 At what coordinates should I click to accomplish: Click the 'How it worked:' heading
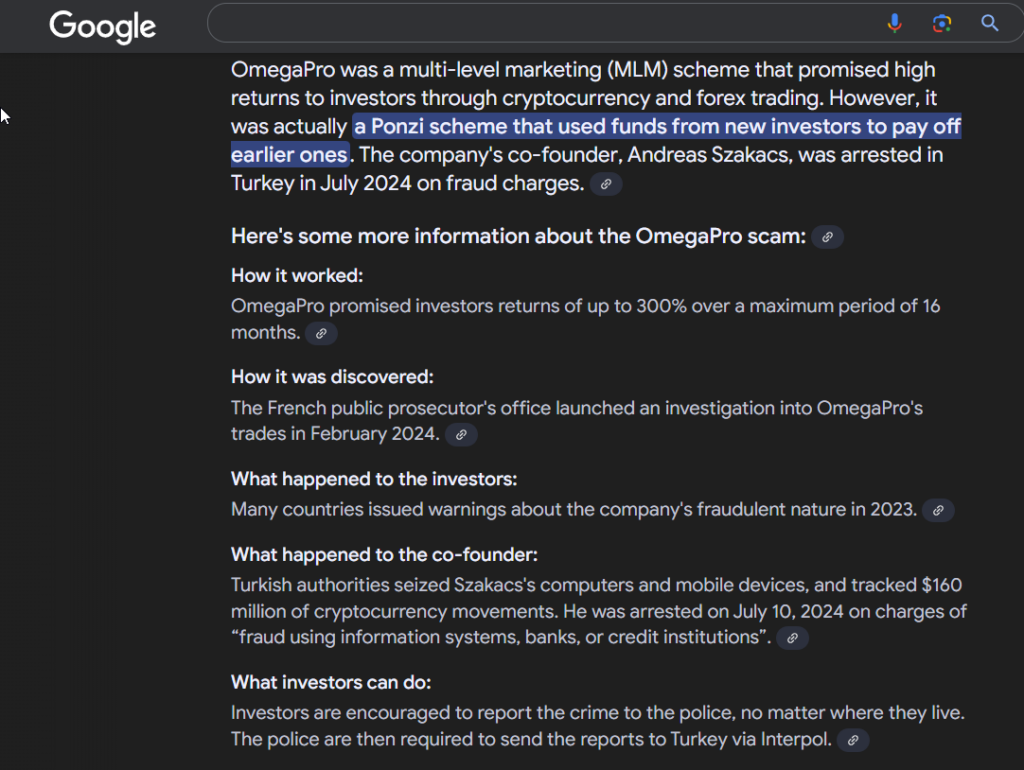click(x=297, y=276)
